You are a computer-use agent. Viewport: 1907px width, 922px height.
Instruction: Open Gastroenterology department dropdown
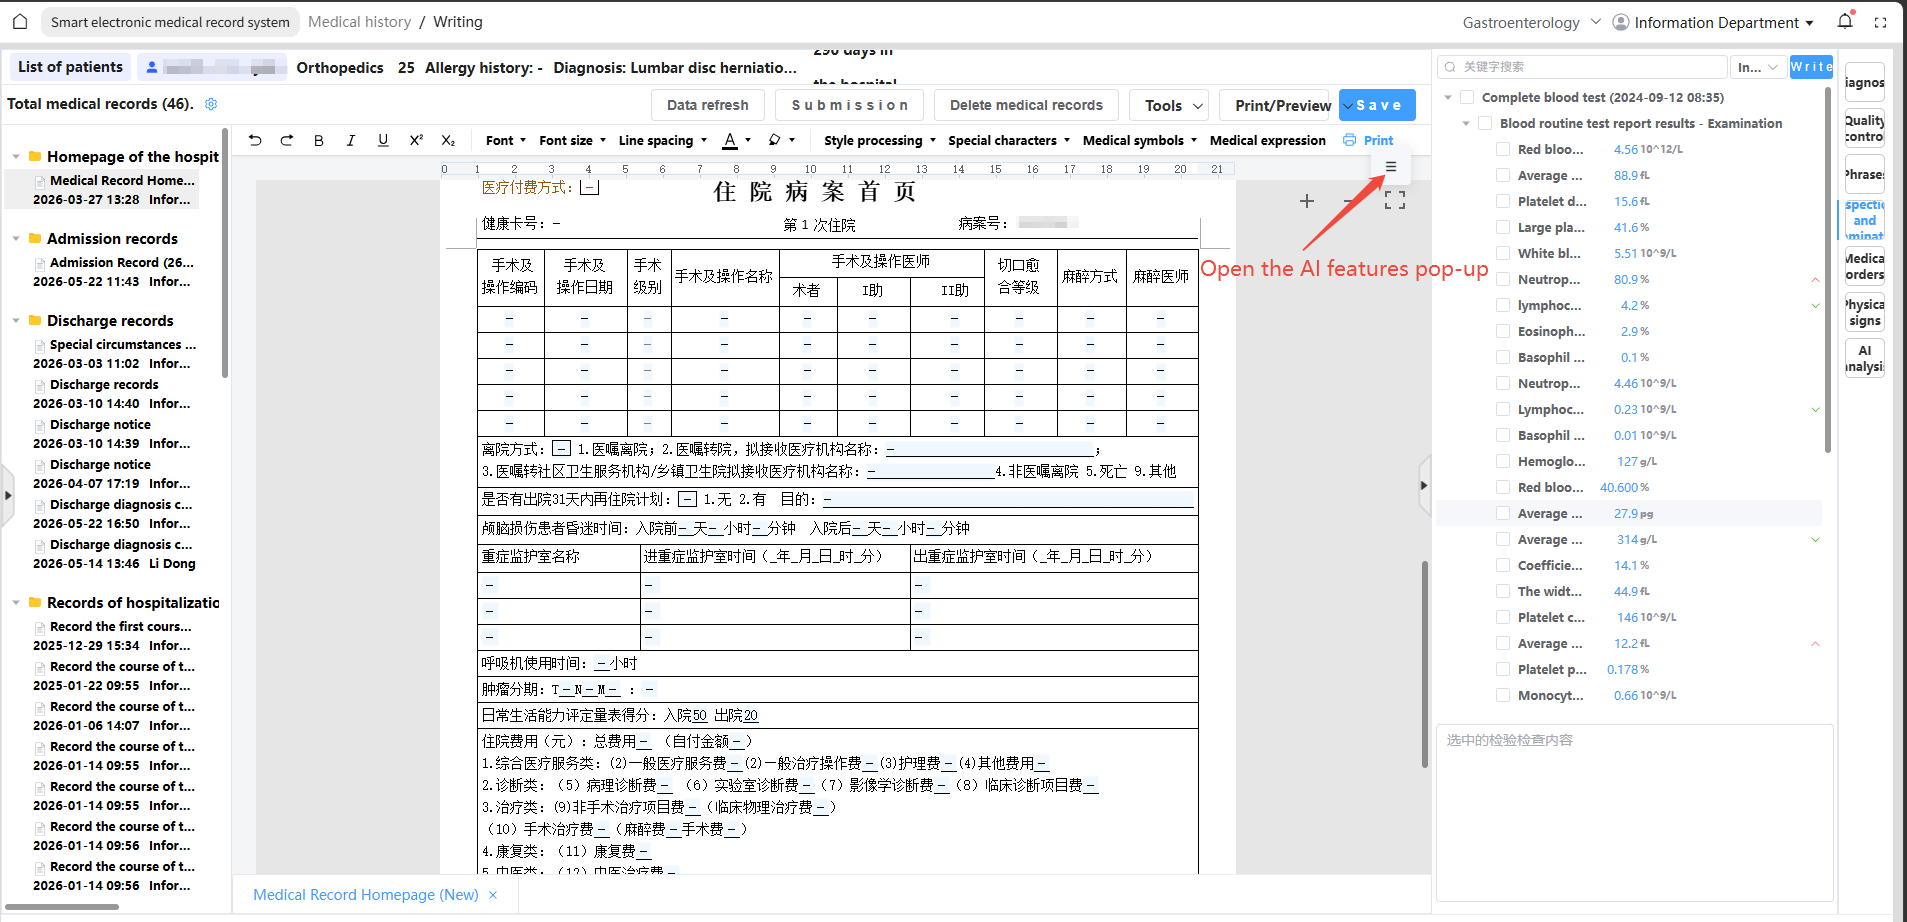click(1531, 22)
